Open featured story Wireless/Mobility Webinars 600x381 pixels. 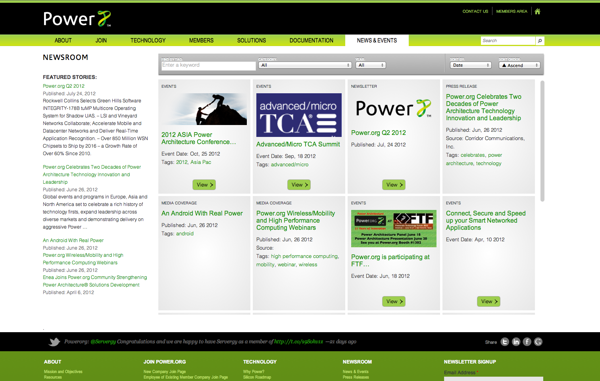[83, 259]
